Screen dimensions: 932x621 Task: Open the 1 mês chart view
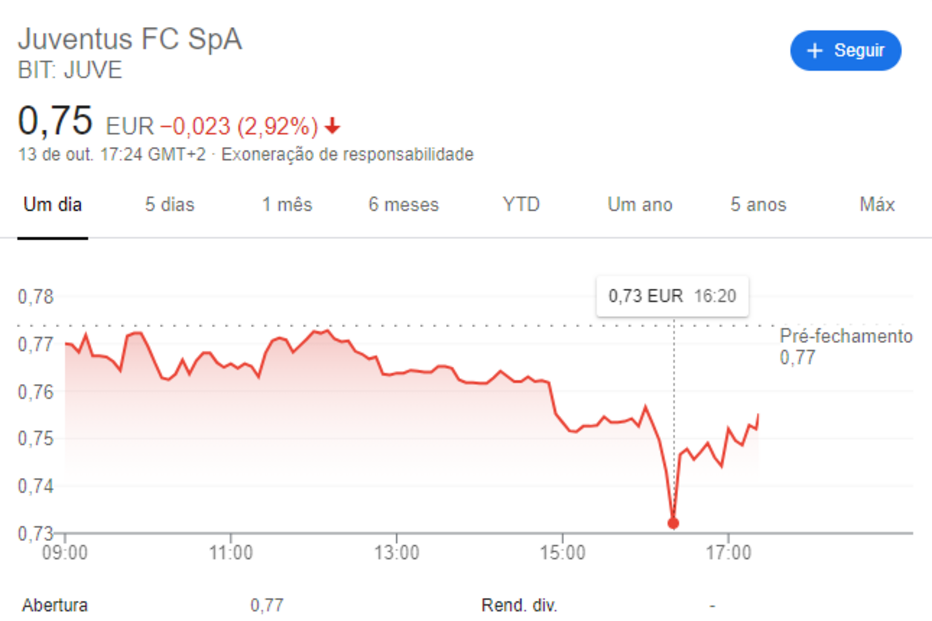coord(287,205)
